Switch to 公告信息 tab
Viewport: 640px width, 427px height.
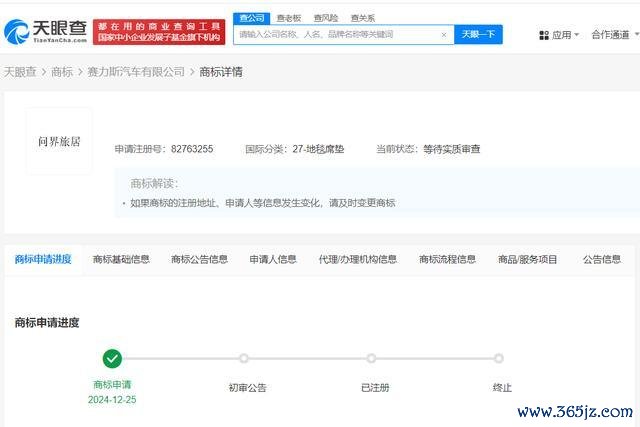pyautogui.click(x=602, y=259)
